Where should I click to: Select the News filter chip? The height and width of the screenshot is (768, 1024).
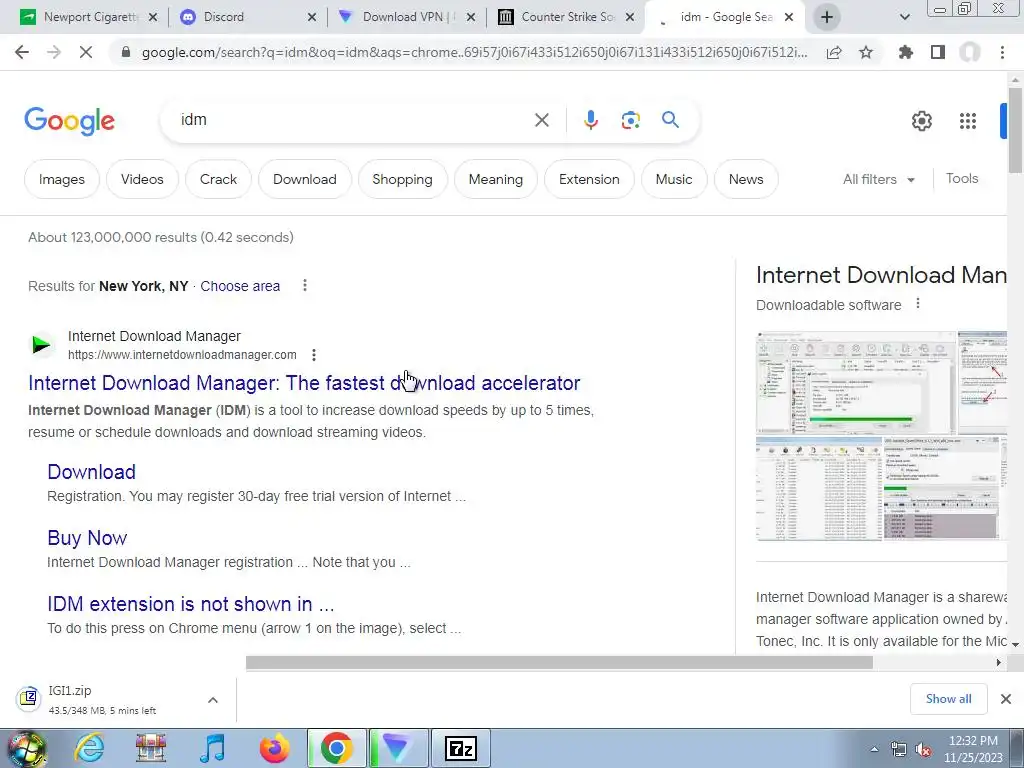(746, 180)
